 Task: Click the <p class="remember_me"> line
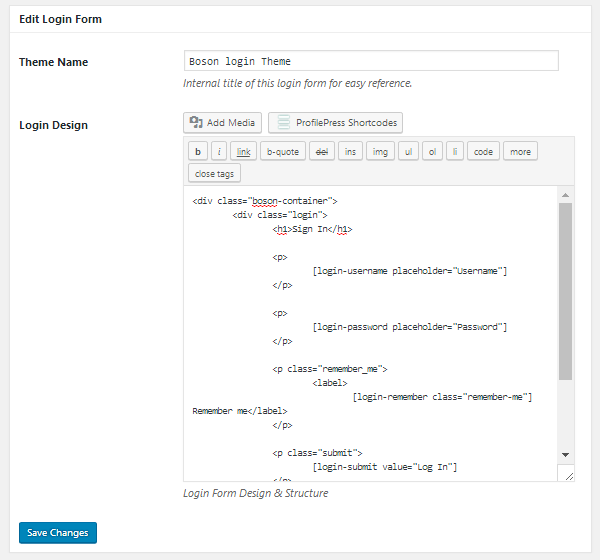(x=330, y=369)
